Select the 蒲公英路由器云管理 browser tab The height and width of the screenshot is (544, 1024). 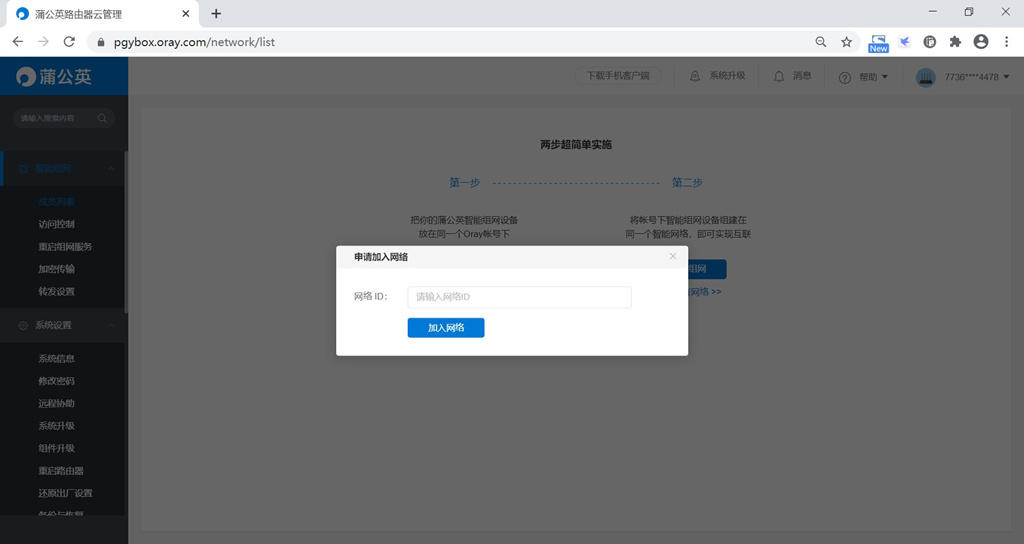pos(103,14)
